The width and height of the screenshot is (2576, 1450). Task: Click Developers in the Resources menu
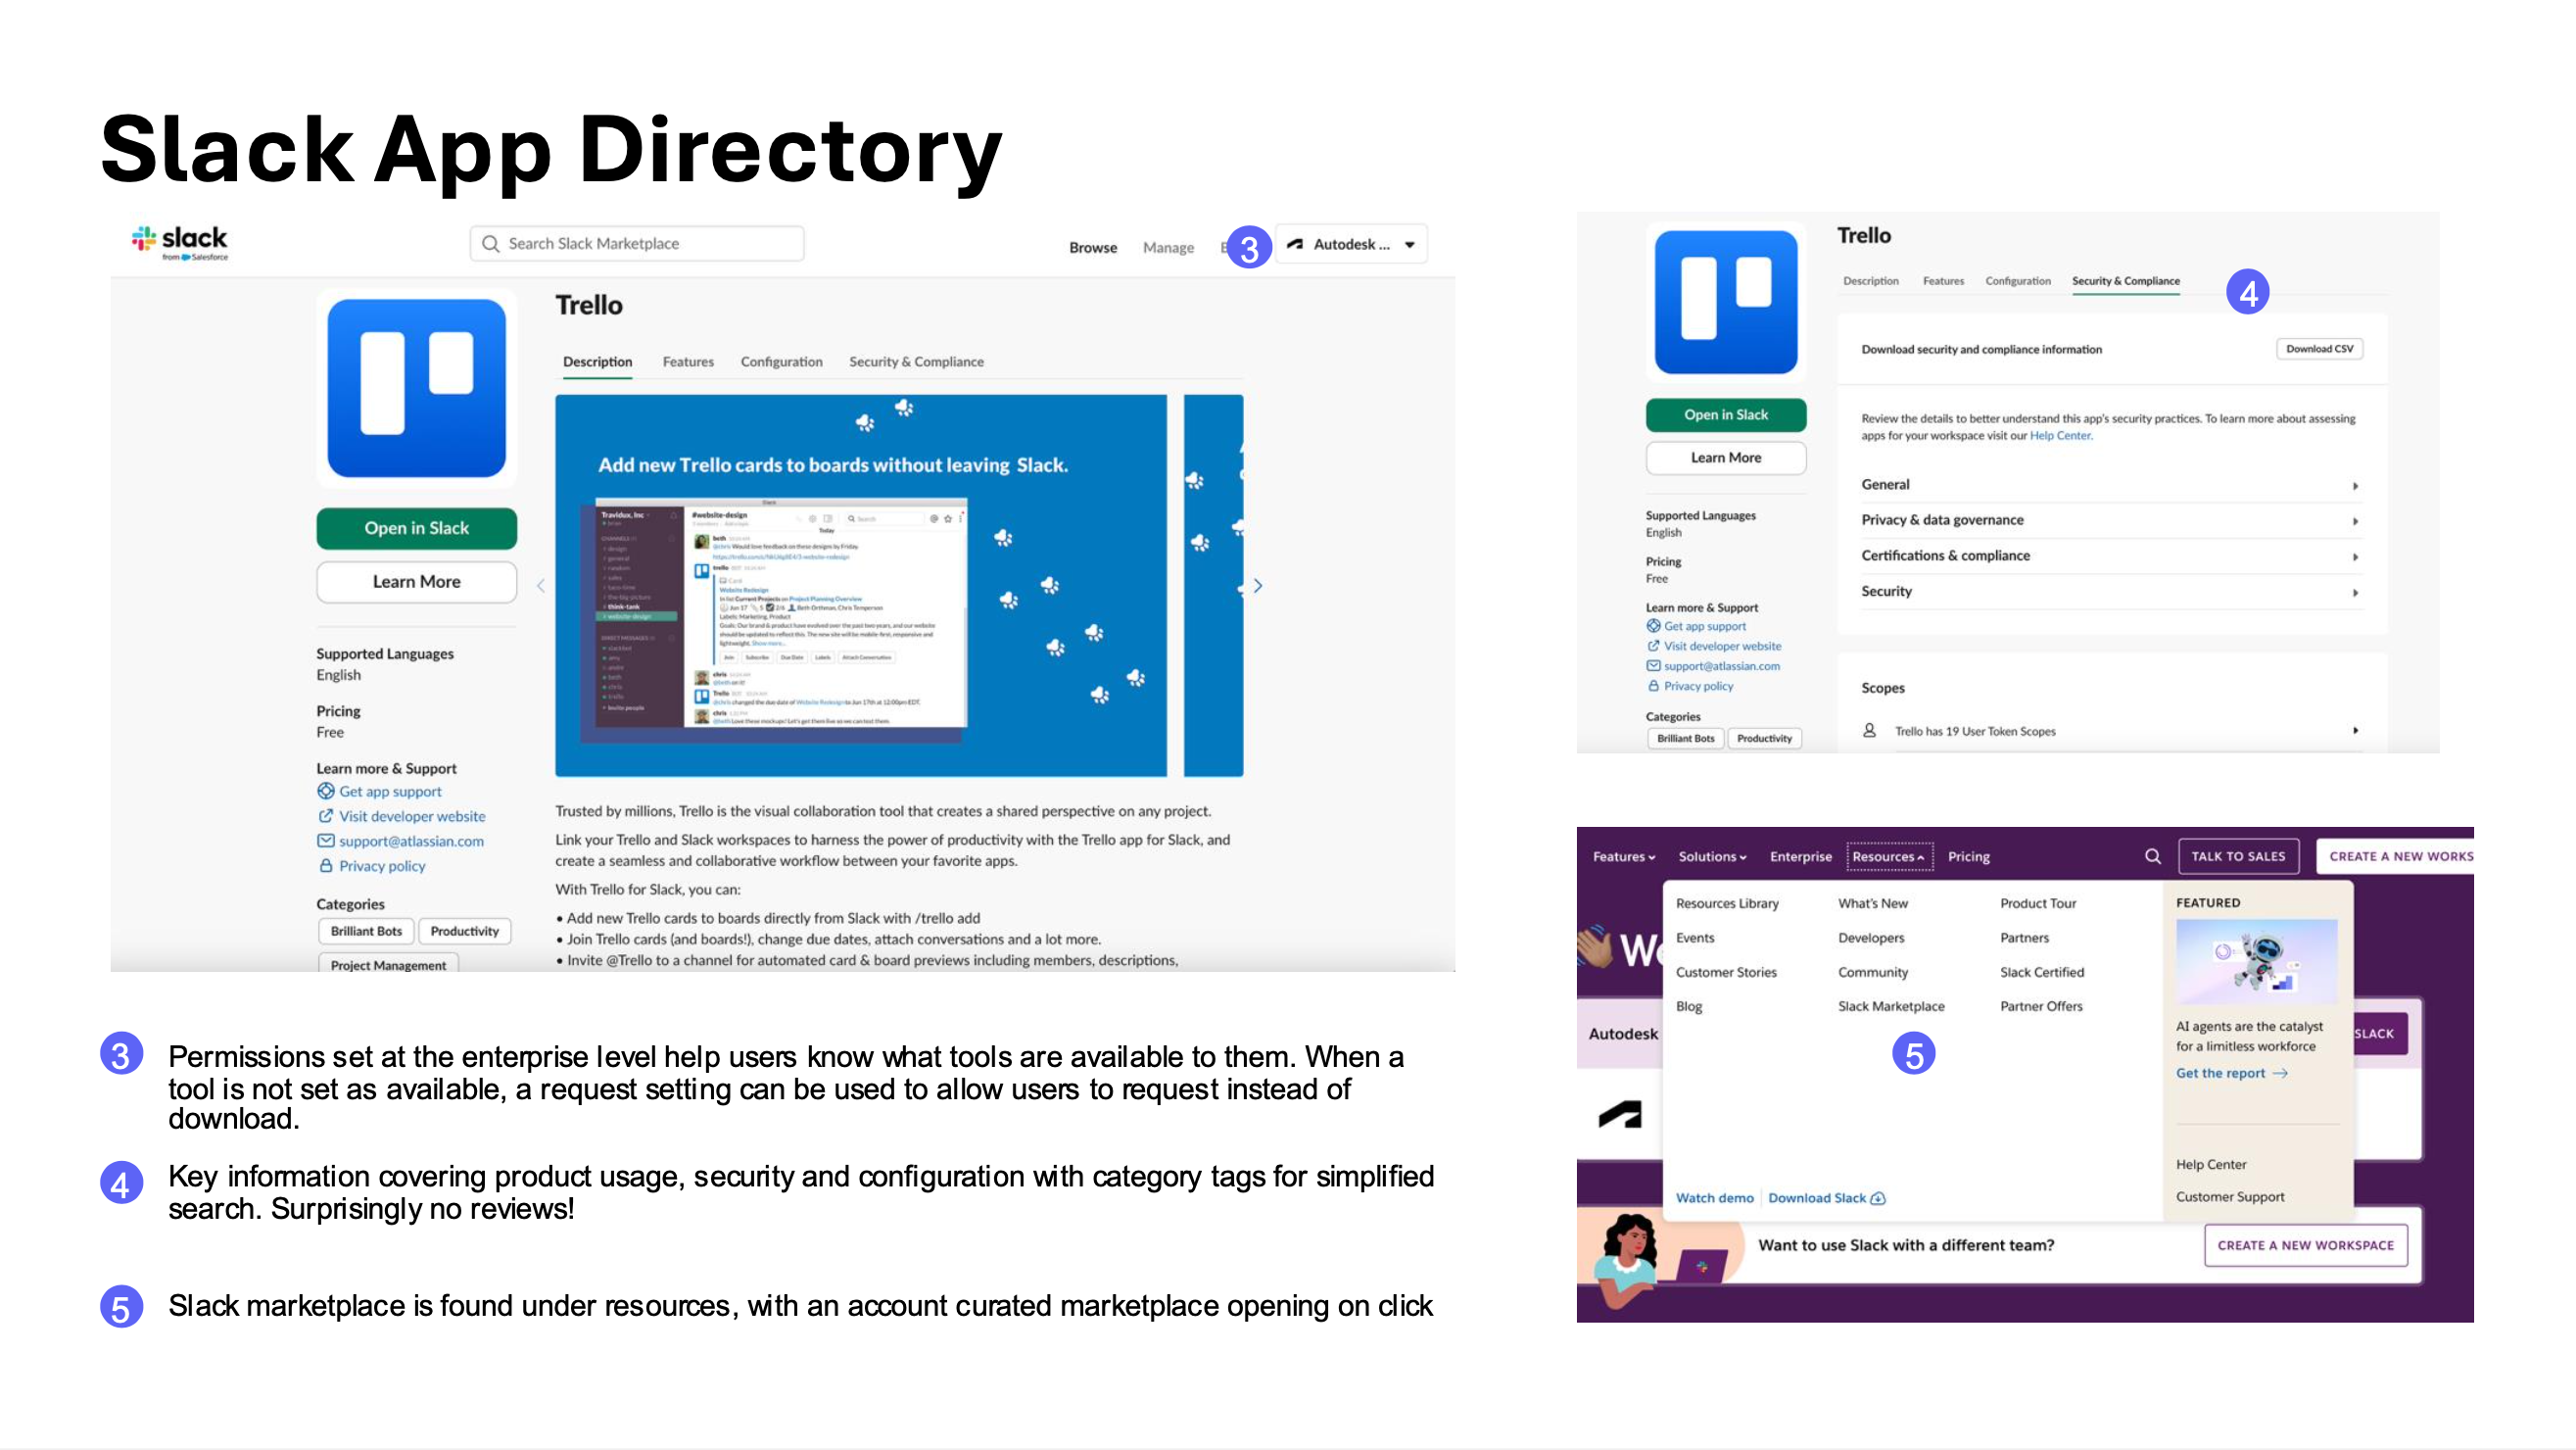click(1871, 938)
